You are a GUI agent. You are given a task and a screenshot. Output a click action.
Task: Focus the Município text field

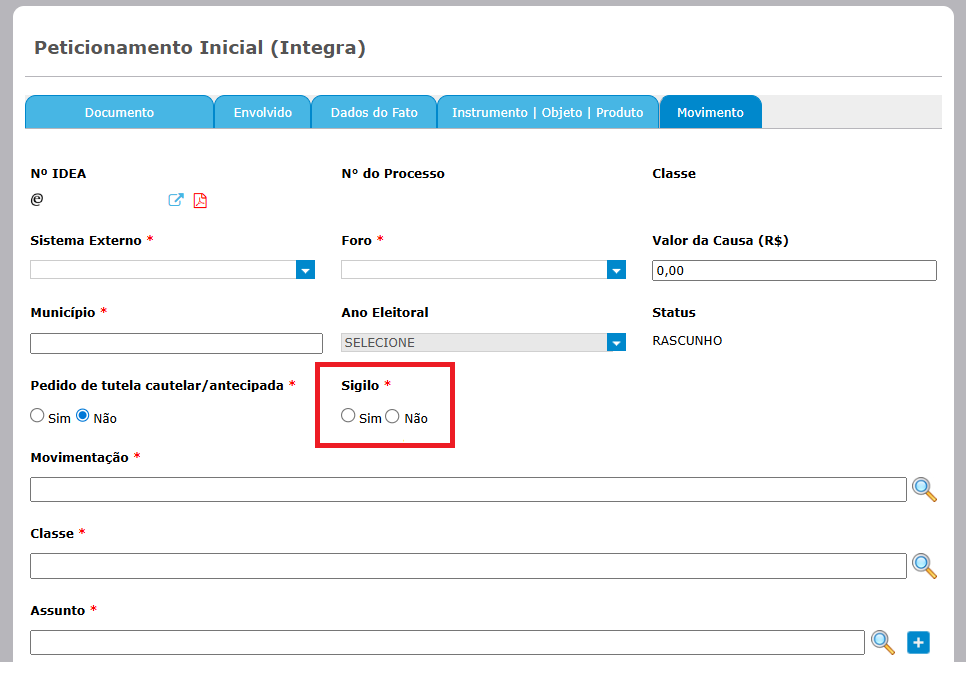coord(176,344)
